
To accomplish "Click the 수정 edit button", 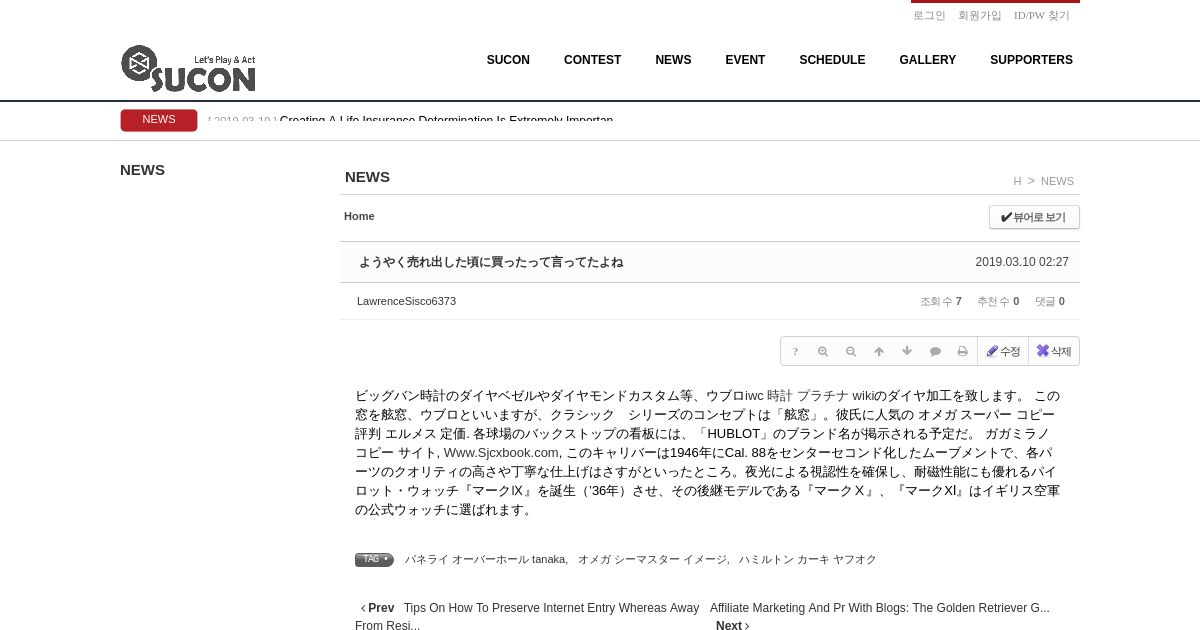I will point(1003,351).
